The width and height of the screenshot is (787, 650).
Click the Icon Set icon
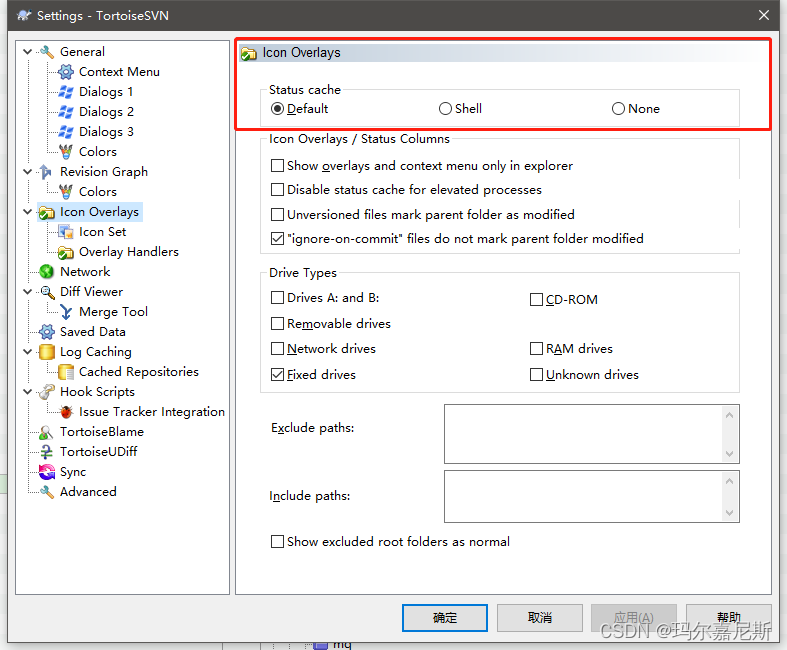pos(66,232)
